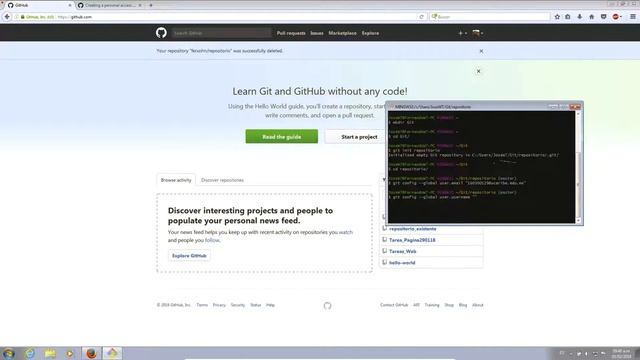Screen dimensions: 640x360
Task: Click the browser back arrow button
Action: pyautogui.click(x=7, y=17)
